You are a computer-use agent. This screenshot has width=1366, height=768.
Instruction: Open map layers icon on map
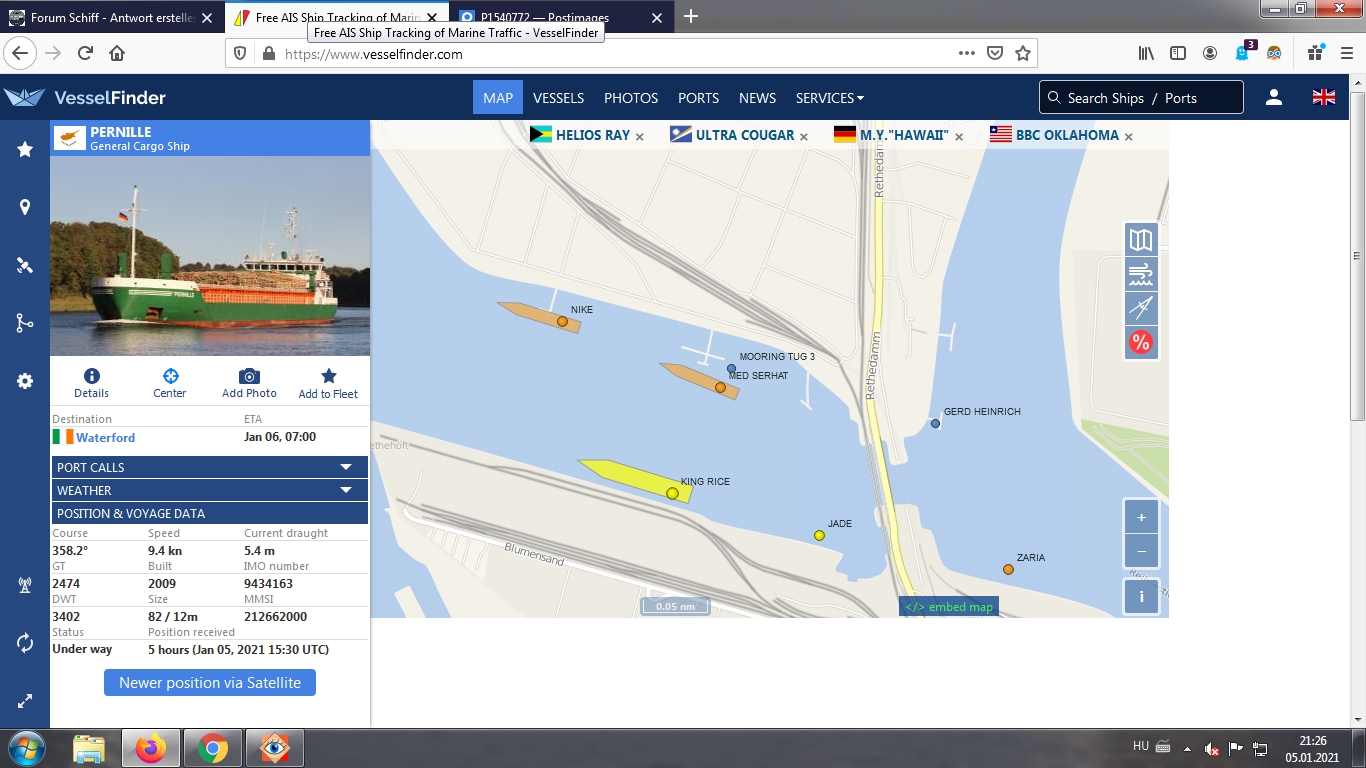coord(1141,240)
